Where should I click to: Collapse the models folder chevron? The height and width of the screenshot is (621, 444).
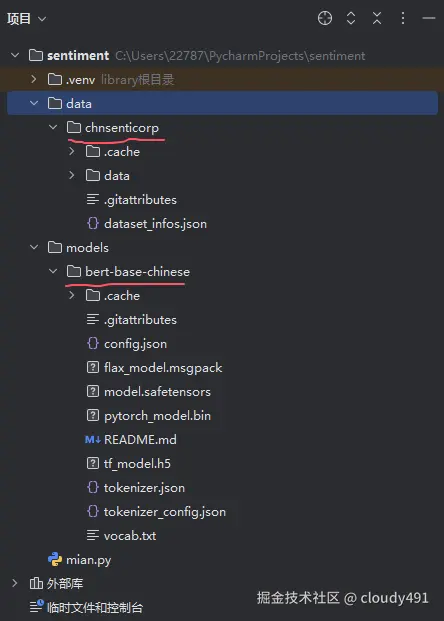point(34,248)
